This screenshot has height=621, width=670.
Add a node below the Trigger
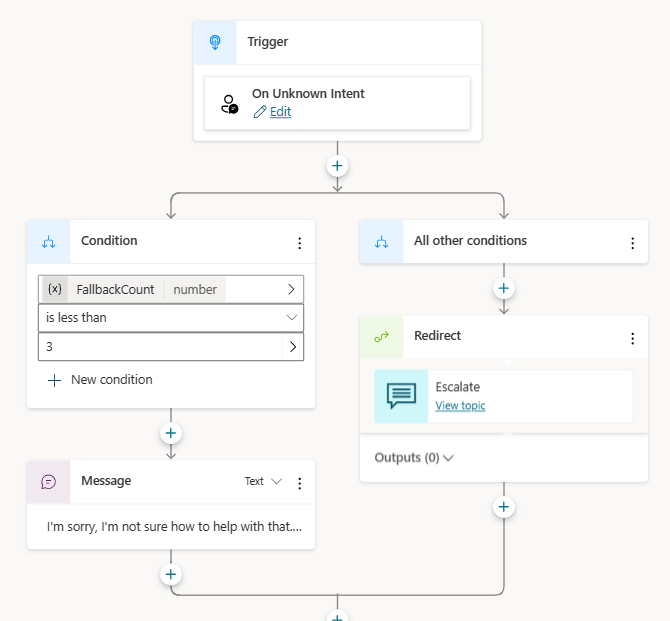(337, 165)
